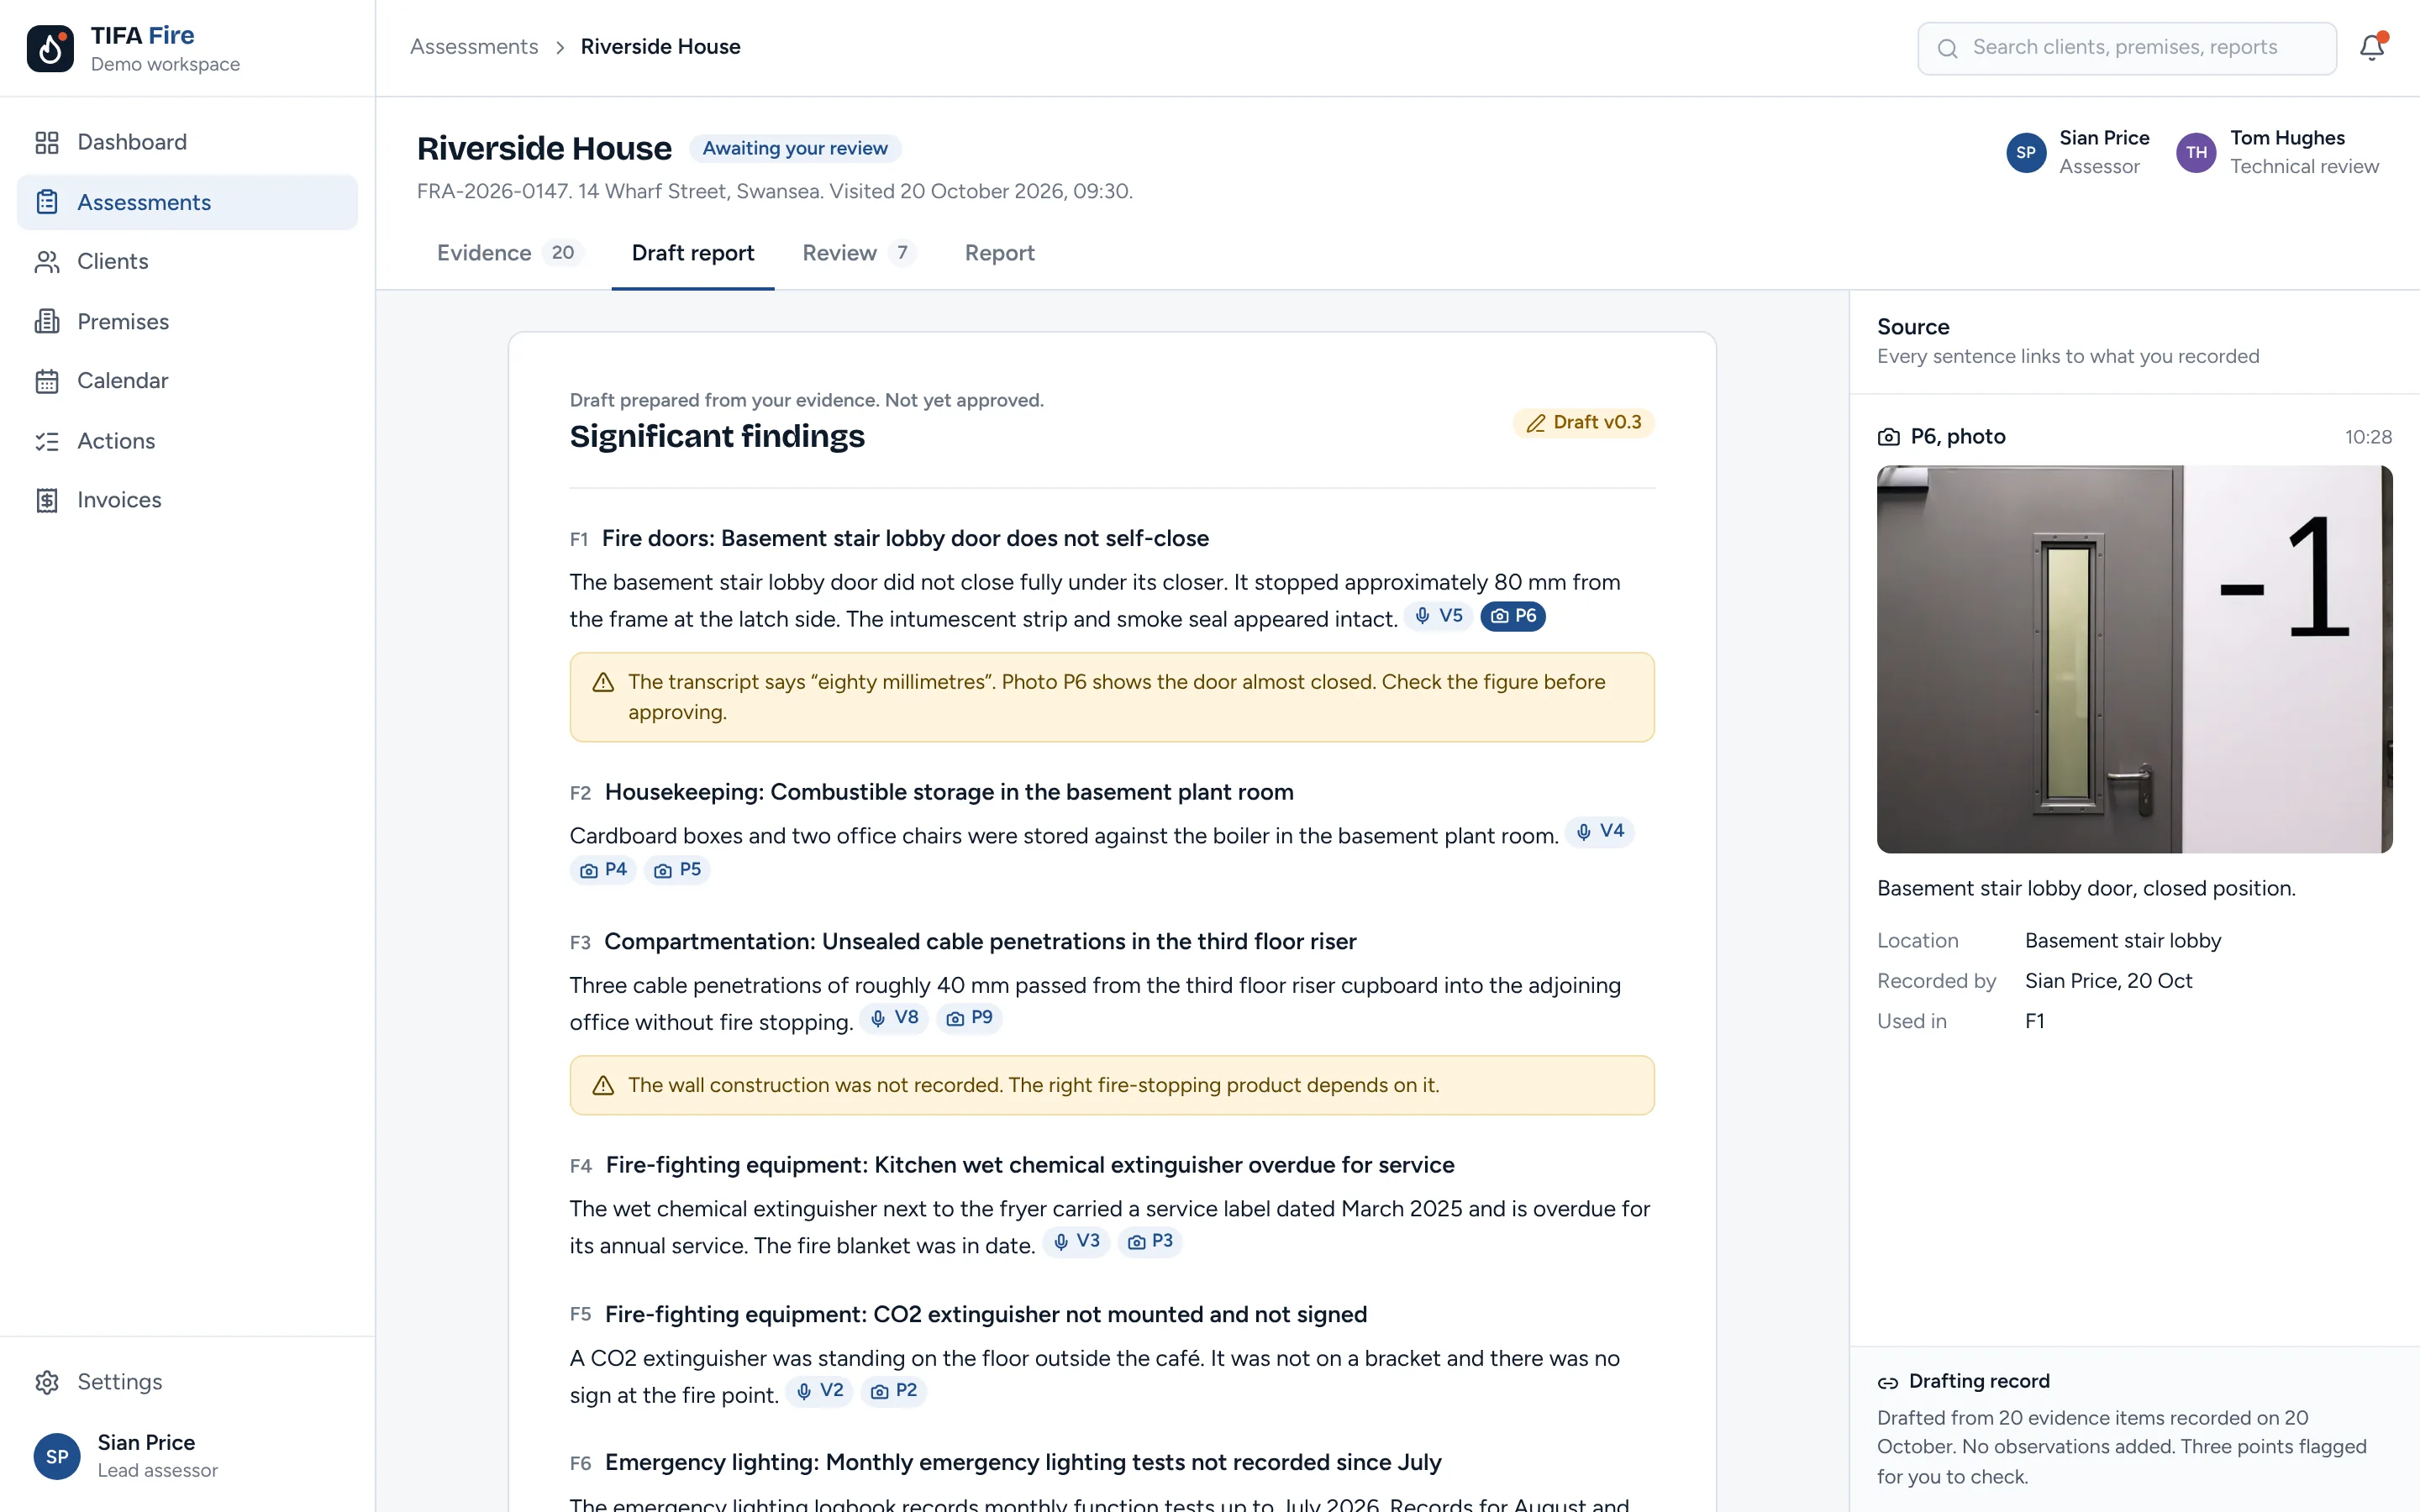Click the eighty millimetres transcript warning
2420x1512 pixels.
tap(1112, 697)
